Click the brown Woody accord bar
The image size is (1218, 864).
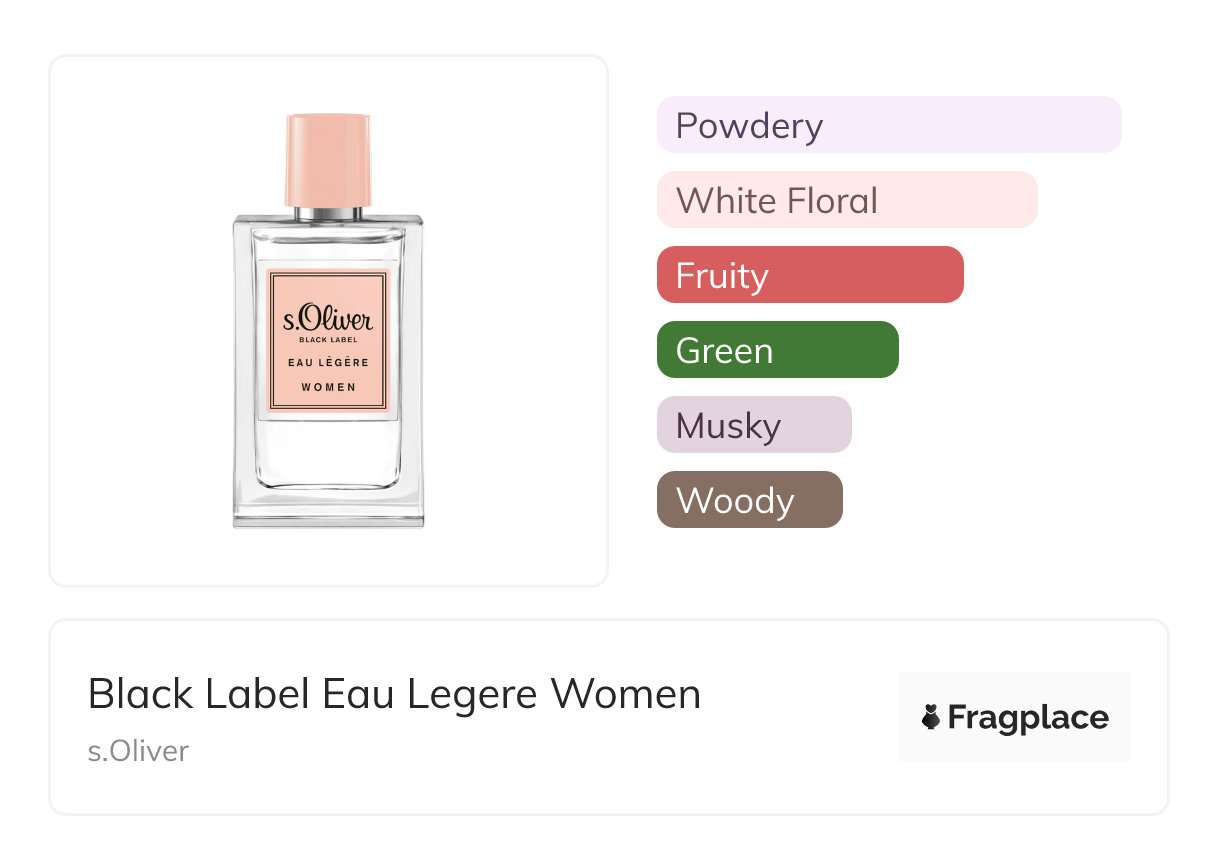coord(749,500)
